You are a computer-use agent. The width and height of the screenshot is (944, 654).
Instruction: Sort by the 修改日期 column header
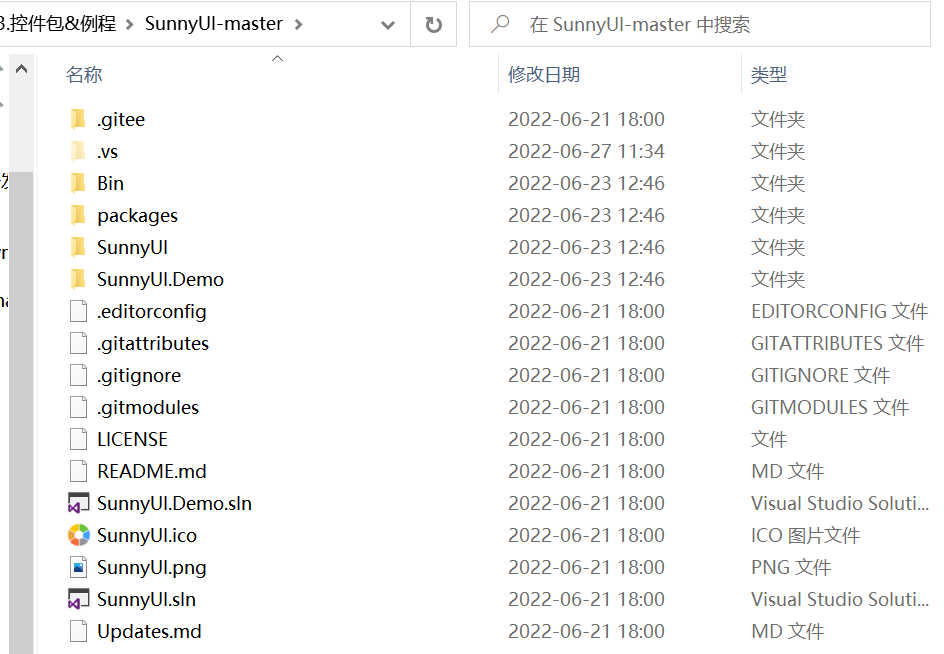click(544, 75)
